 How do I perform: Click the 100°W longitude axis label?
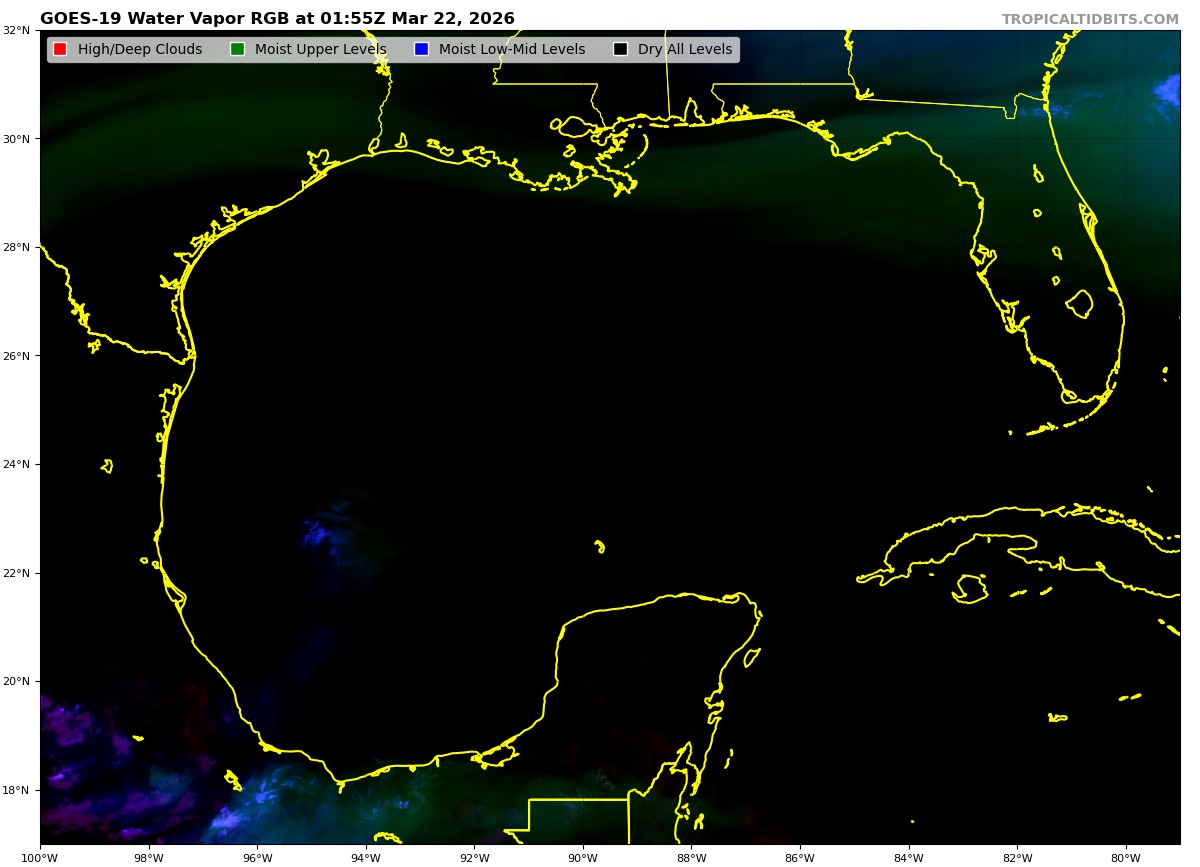[x=40, y=857]
